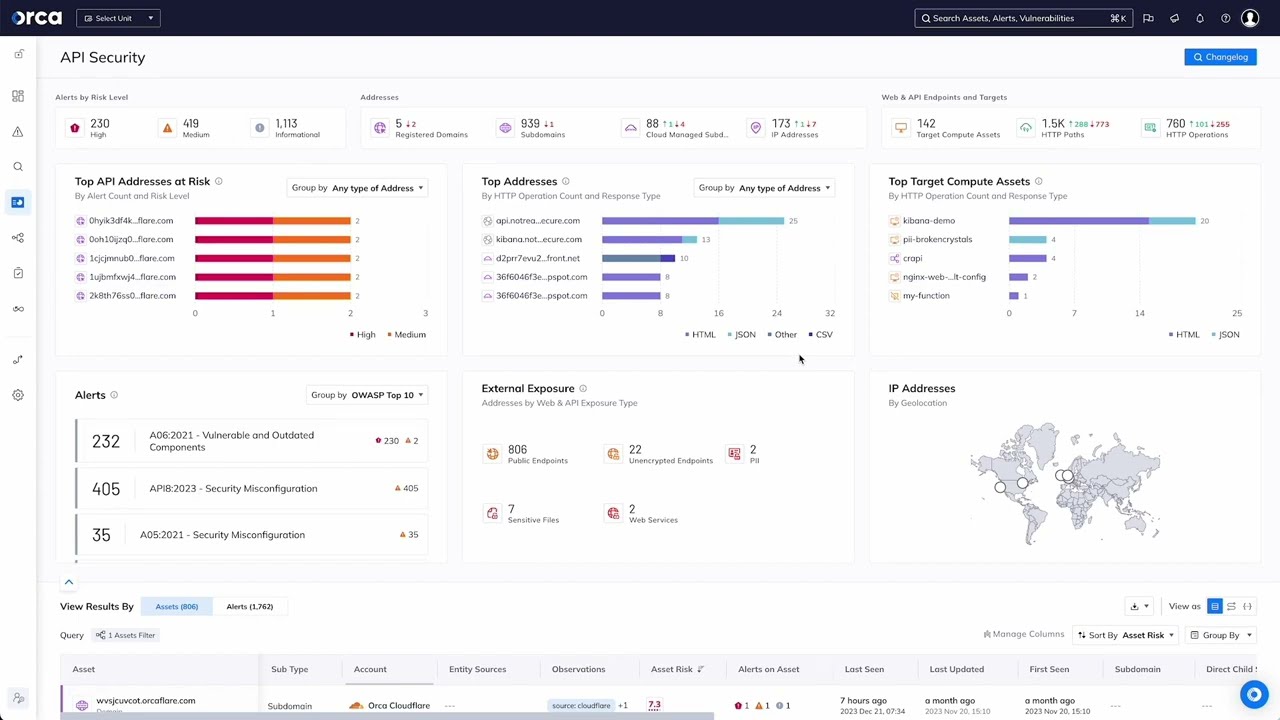Toggle the CSV legend in Top Addresses
The height and width of the screenshot is (720, 1280).
click(x=820, y=334)
